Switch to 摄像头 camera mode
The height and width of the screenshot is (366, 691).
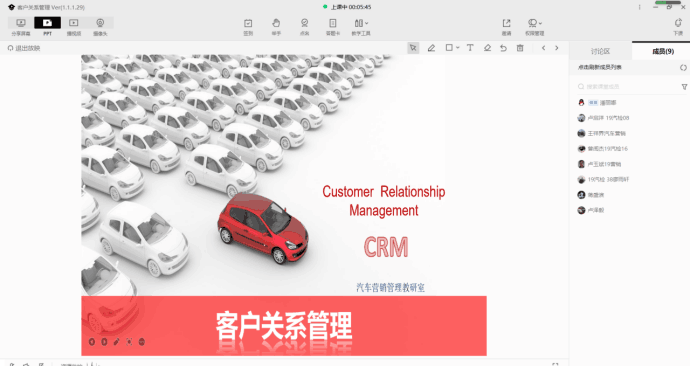point(100,27)
